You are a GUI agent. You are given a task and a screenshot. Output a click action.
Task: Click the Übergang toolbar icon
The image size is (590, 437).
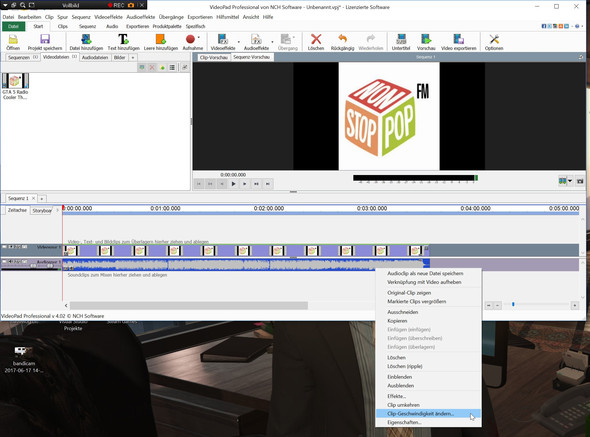click(286, 39)
